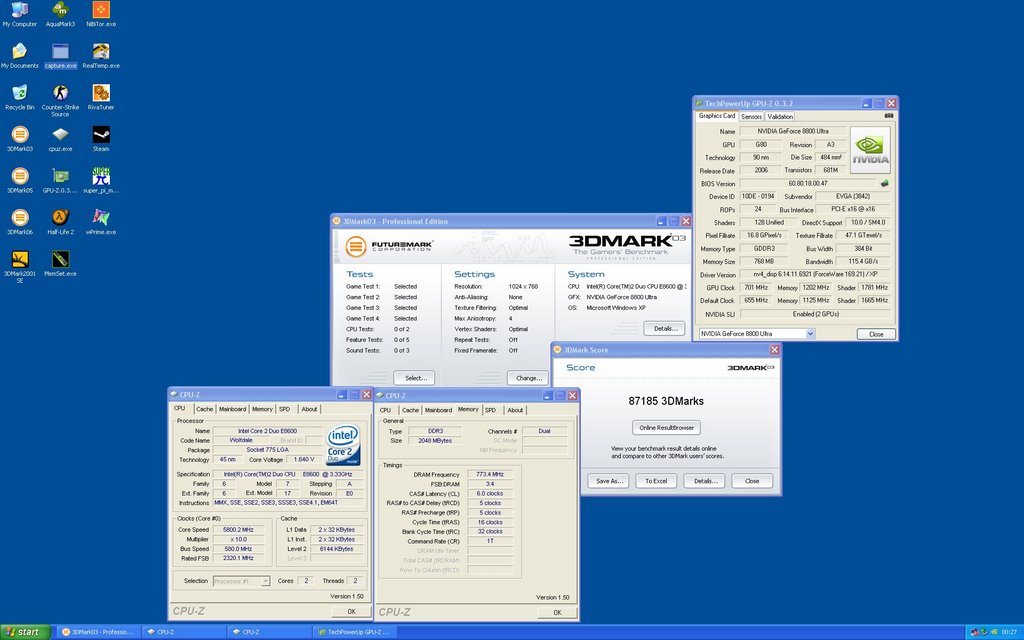
Task: Click the To Excel button
Action: [x=656, y=481]
